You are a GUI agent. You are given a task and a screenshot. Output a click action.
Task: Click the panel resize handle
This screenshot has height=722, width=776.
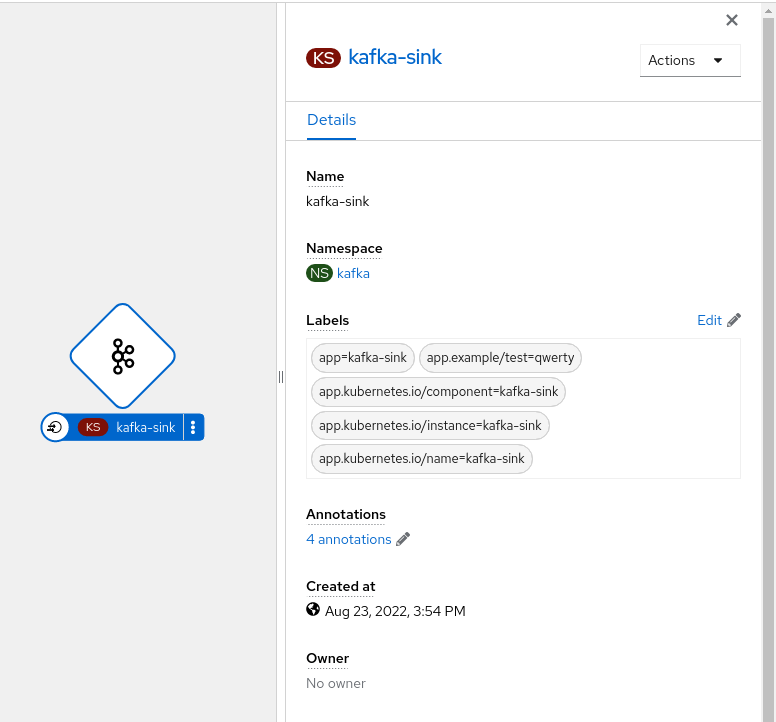pyautogui.click(x=281, y=377)
